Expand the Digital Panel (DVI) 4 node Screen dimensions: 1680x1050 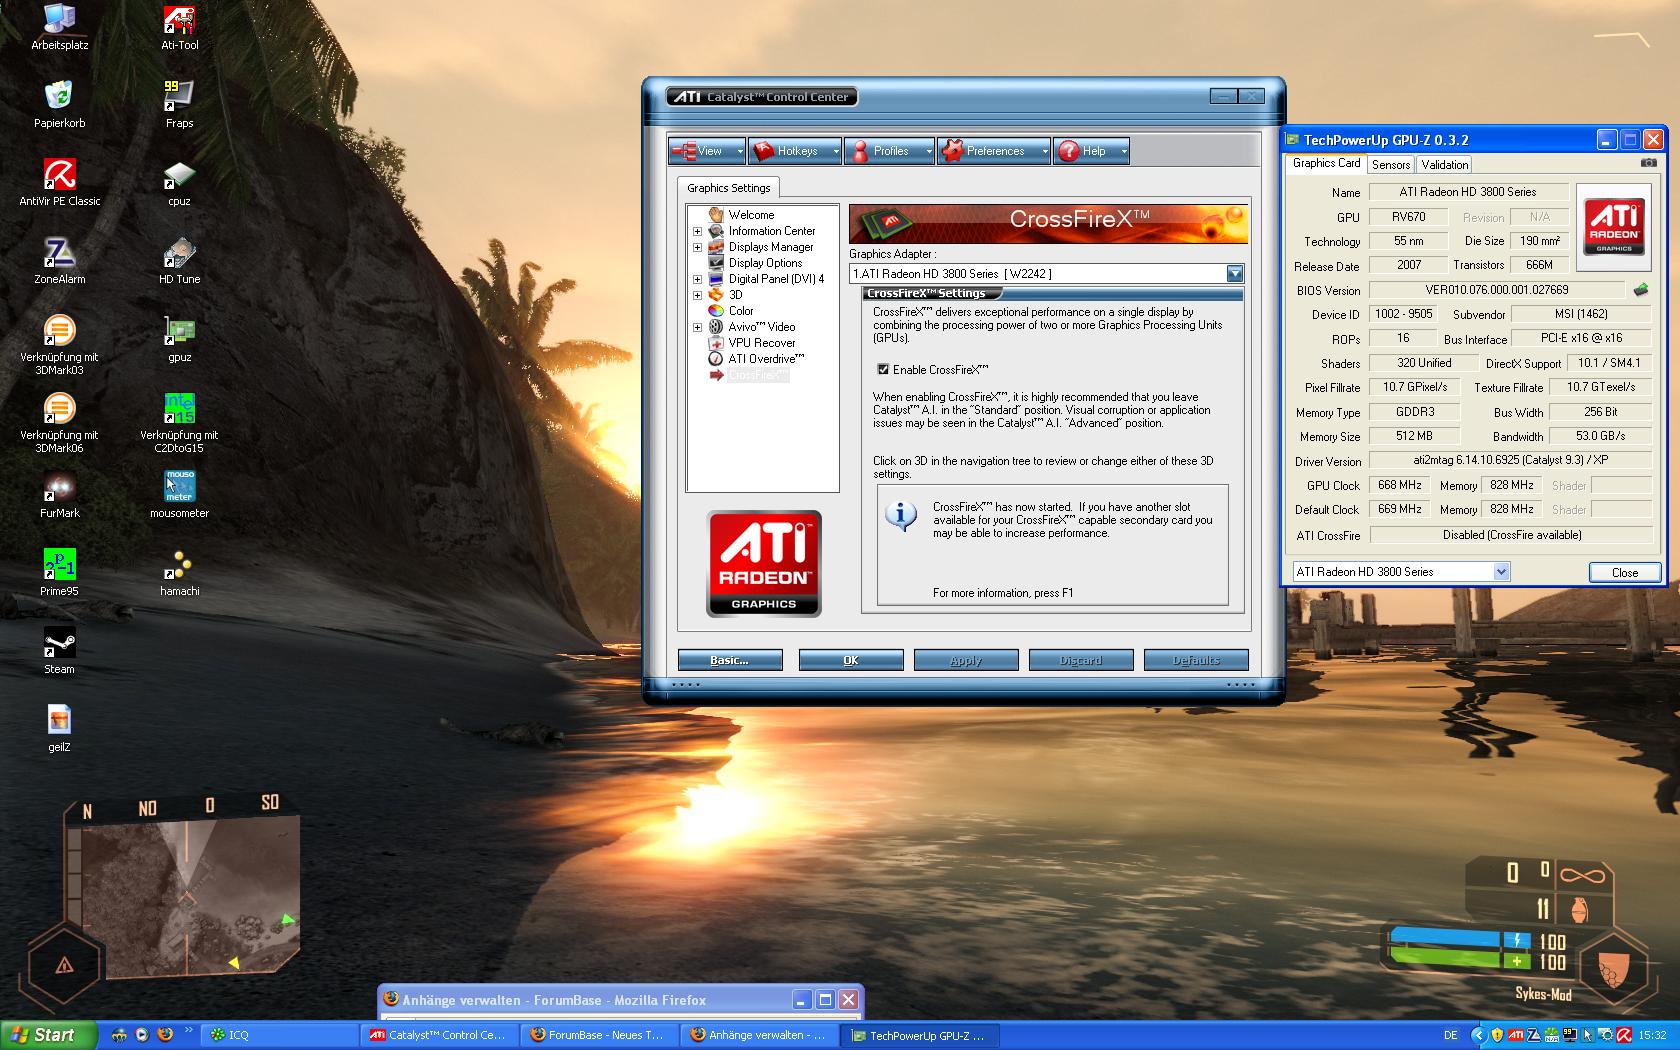(x=697, y=279)
